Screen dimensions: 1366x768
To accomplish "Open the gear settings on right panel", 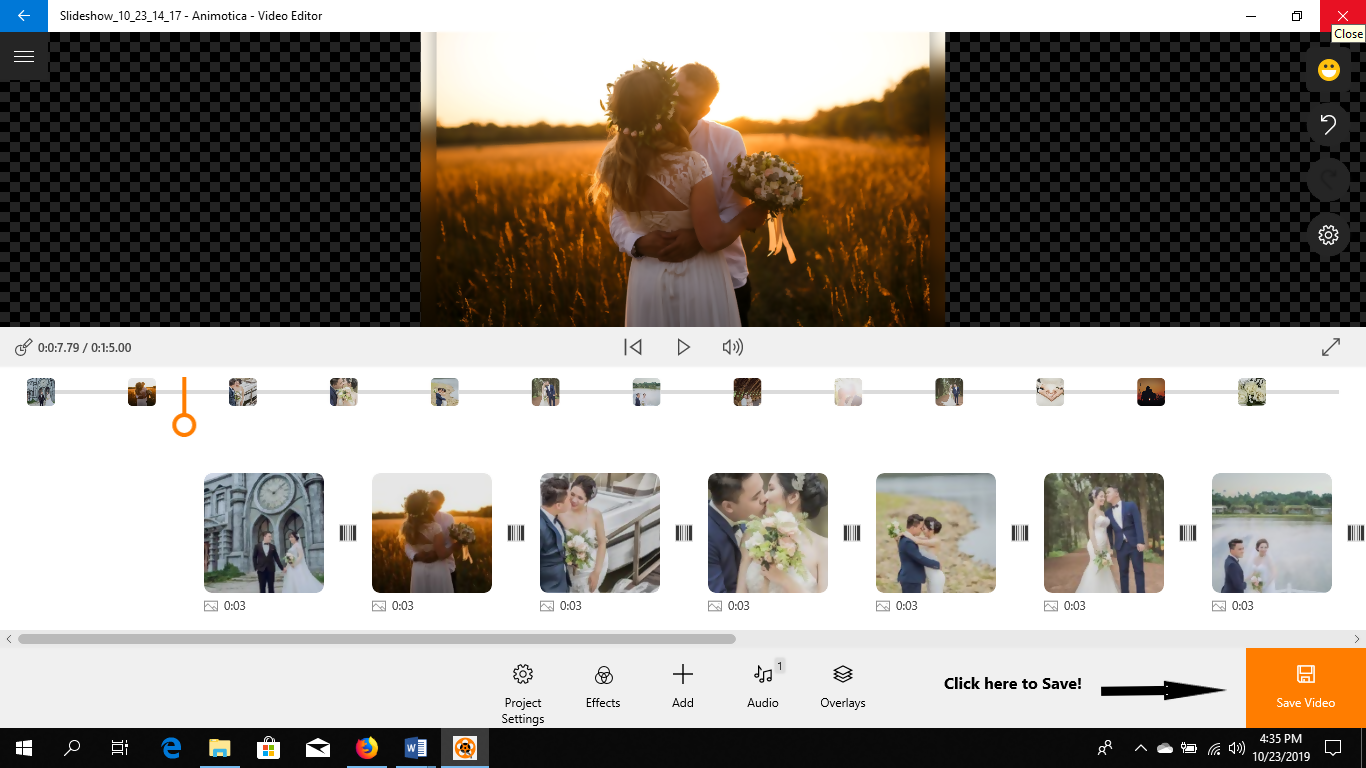I will 1328,235.
